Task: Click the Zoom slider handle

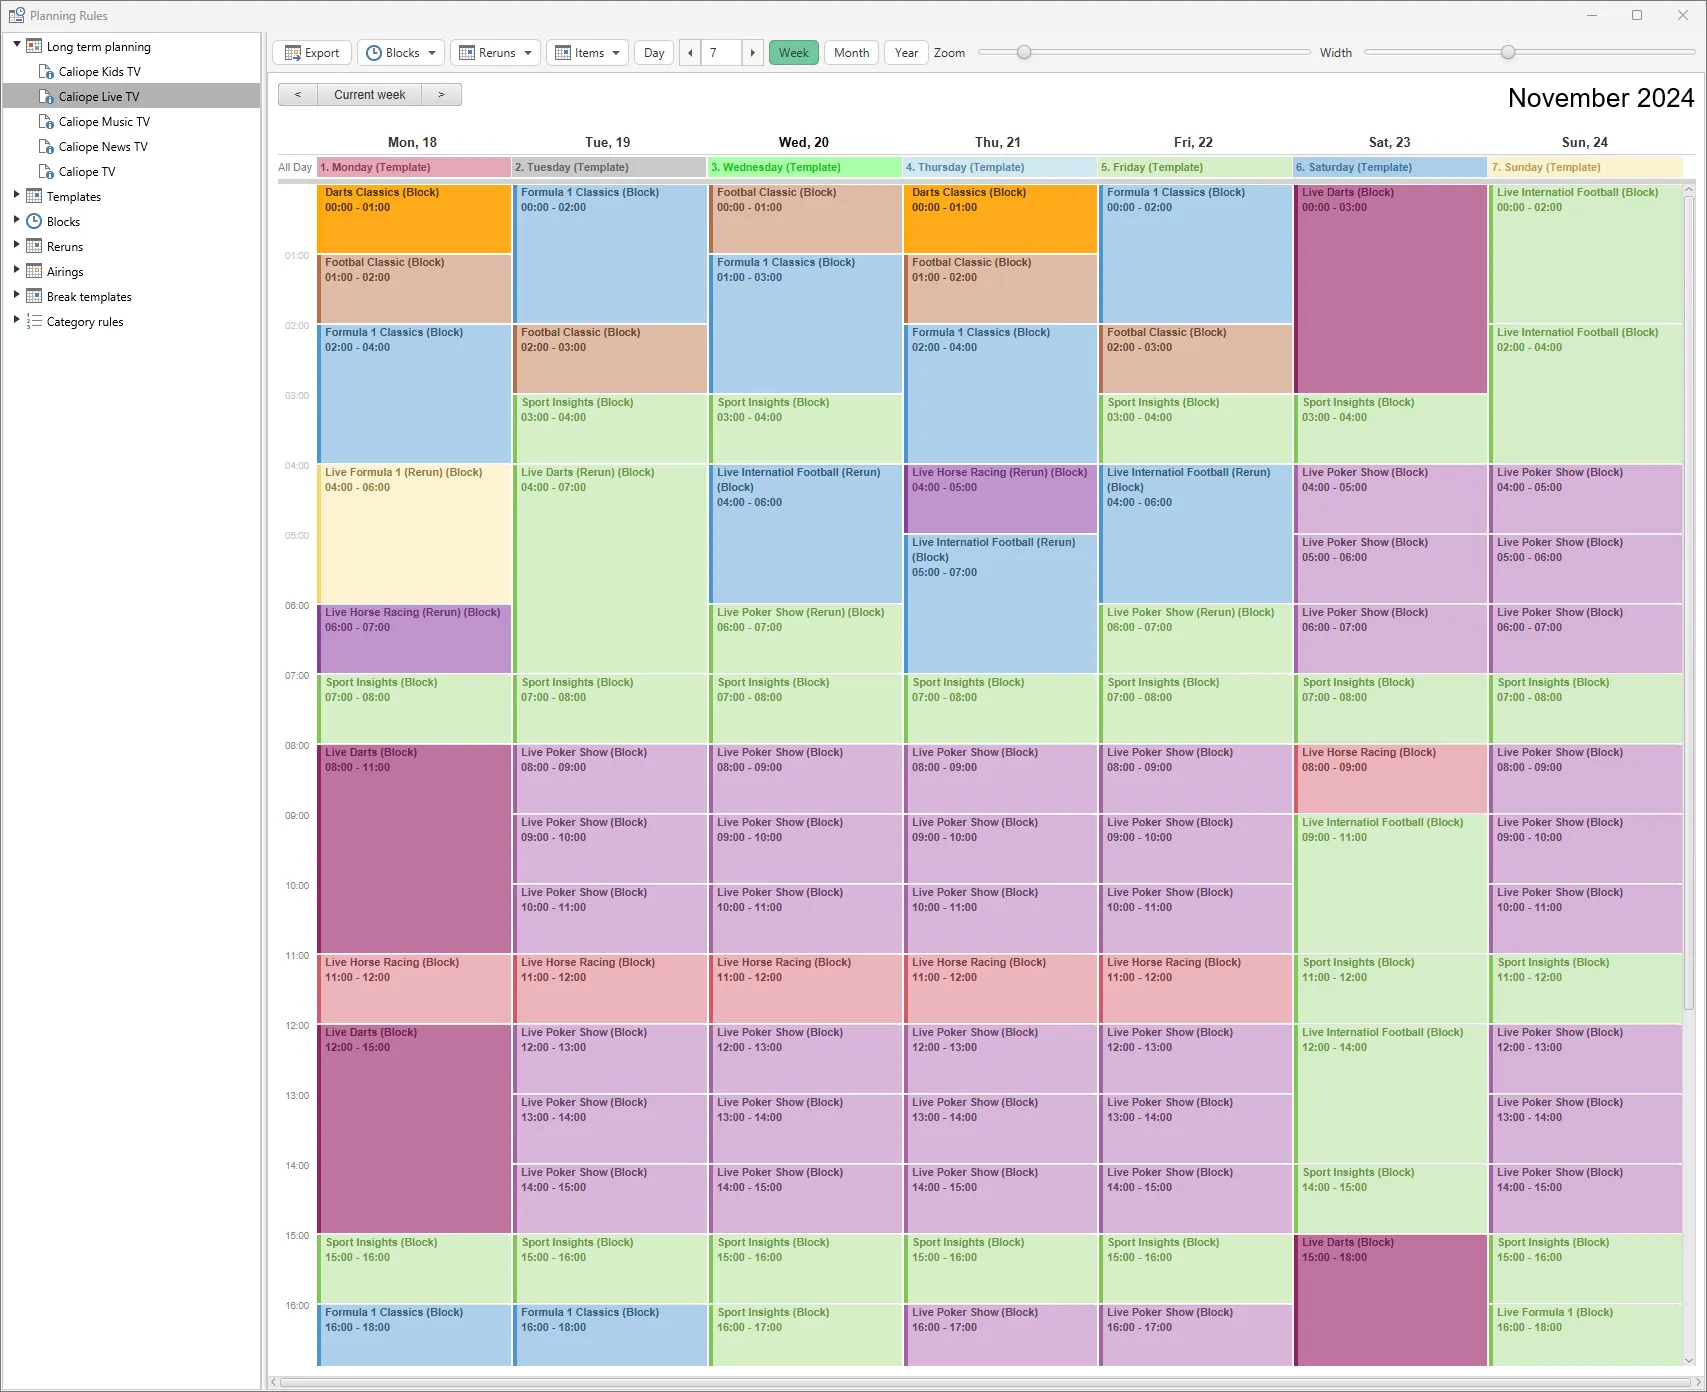Action: pyautogui.click(x=1024, y=53)
